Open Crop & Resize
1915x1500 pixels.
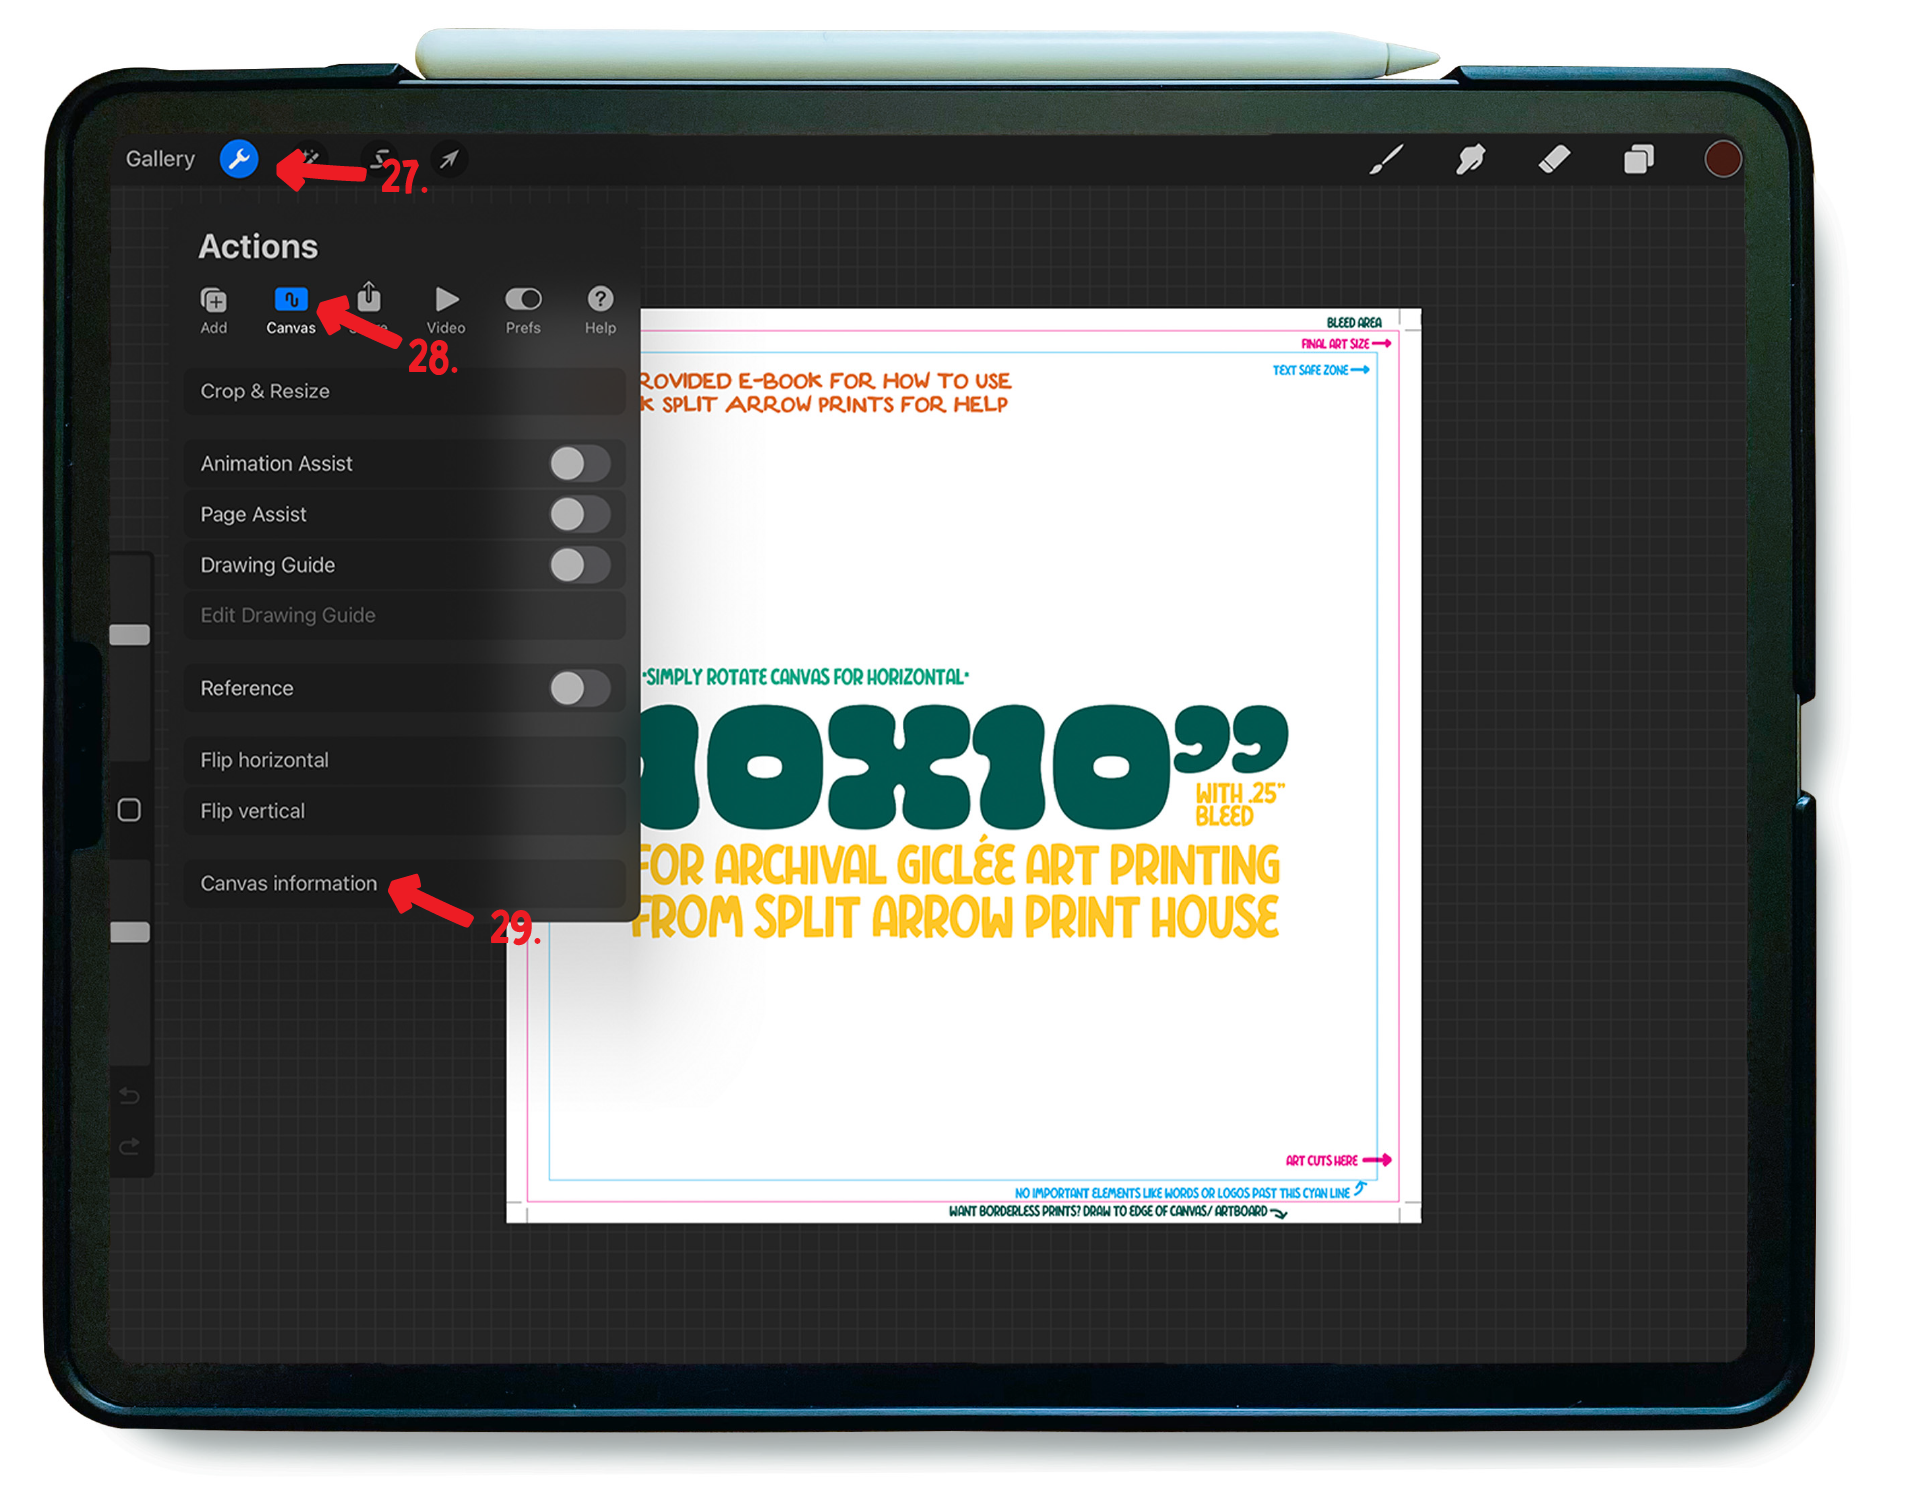(x=405, y=391)
